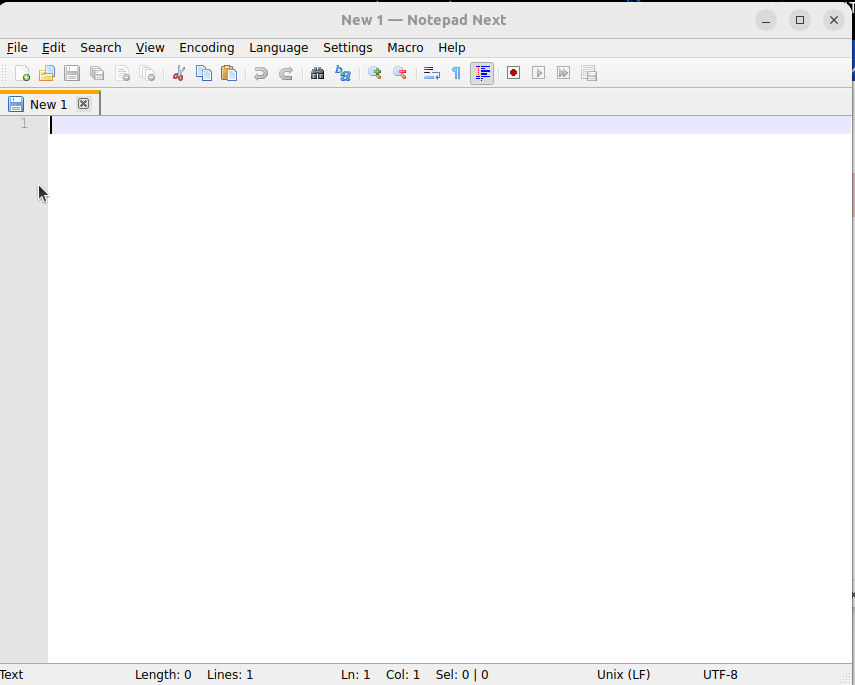Click Lines: 1 in status bar
Screen dimensions: 855x685
[230, 675]
